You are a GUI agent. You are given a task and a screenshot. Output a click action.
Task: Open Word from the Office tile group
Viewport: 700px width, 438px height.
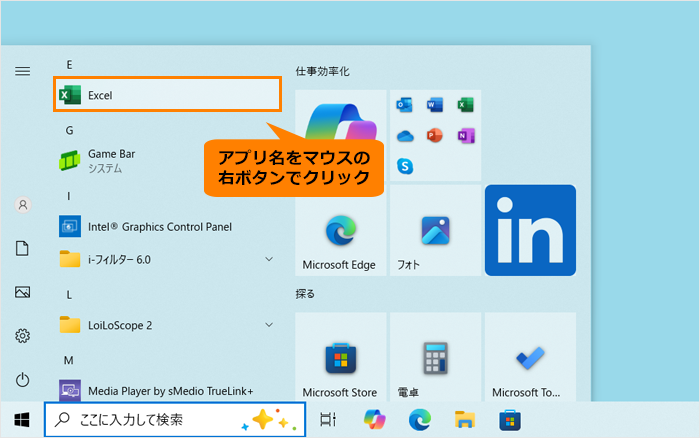click(435, 105)
